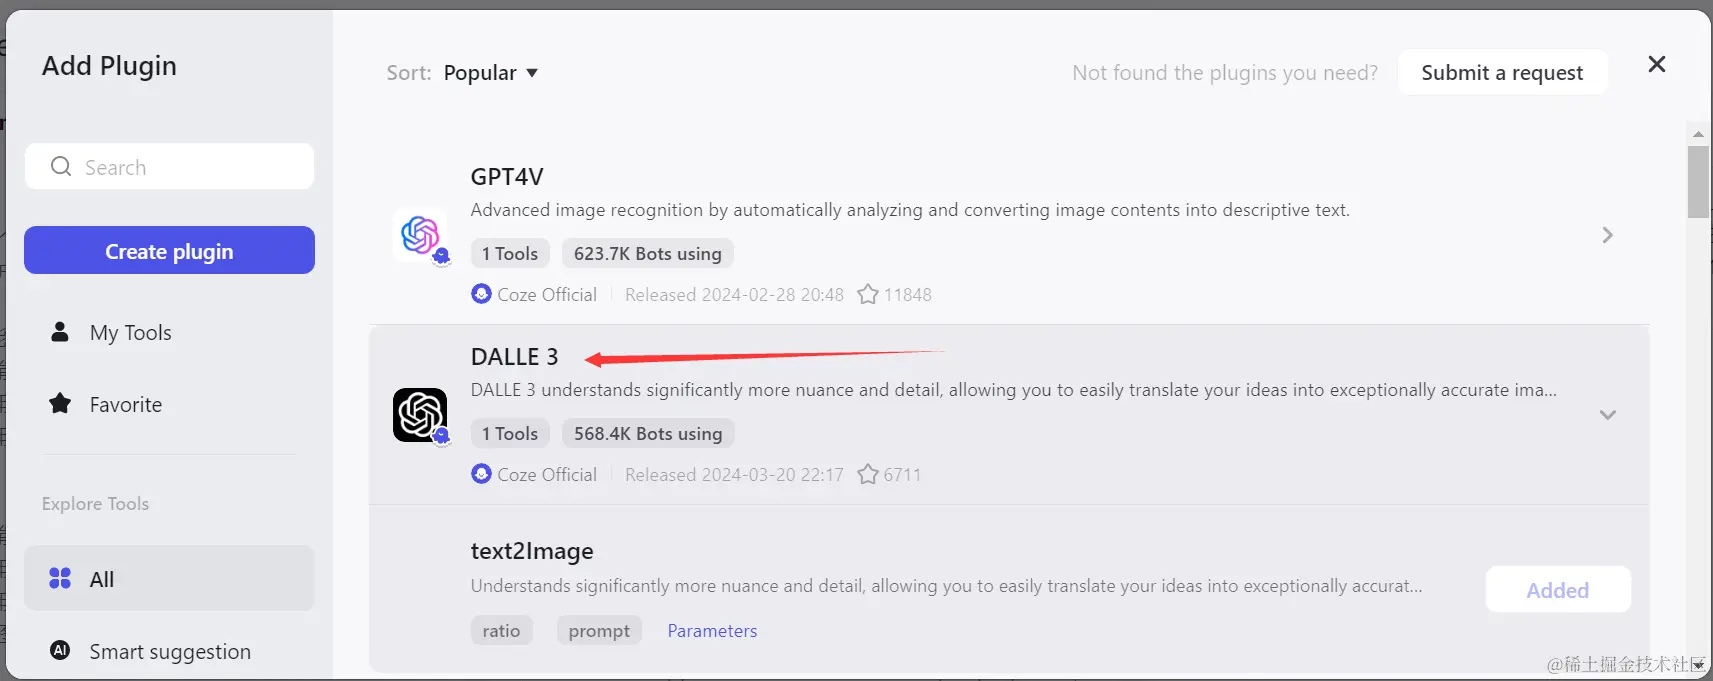Select the All tools category
1713x681 pixels.
coord(169,578)
